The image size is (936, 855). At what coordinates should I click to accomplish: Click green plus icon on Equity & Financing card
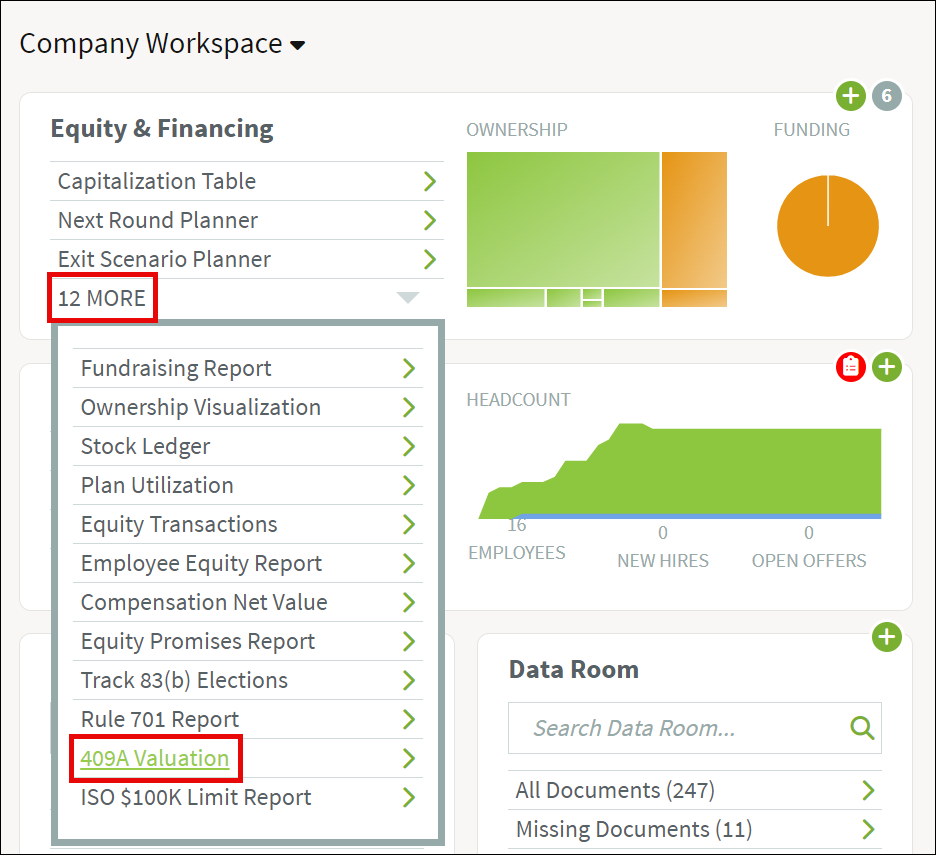coord(850,97)
